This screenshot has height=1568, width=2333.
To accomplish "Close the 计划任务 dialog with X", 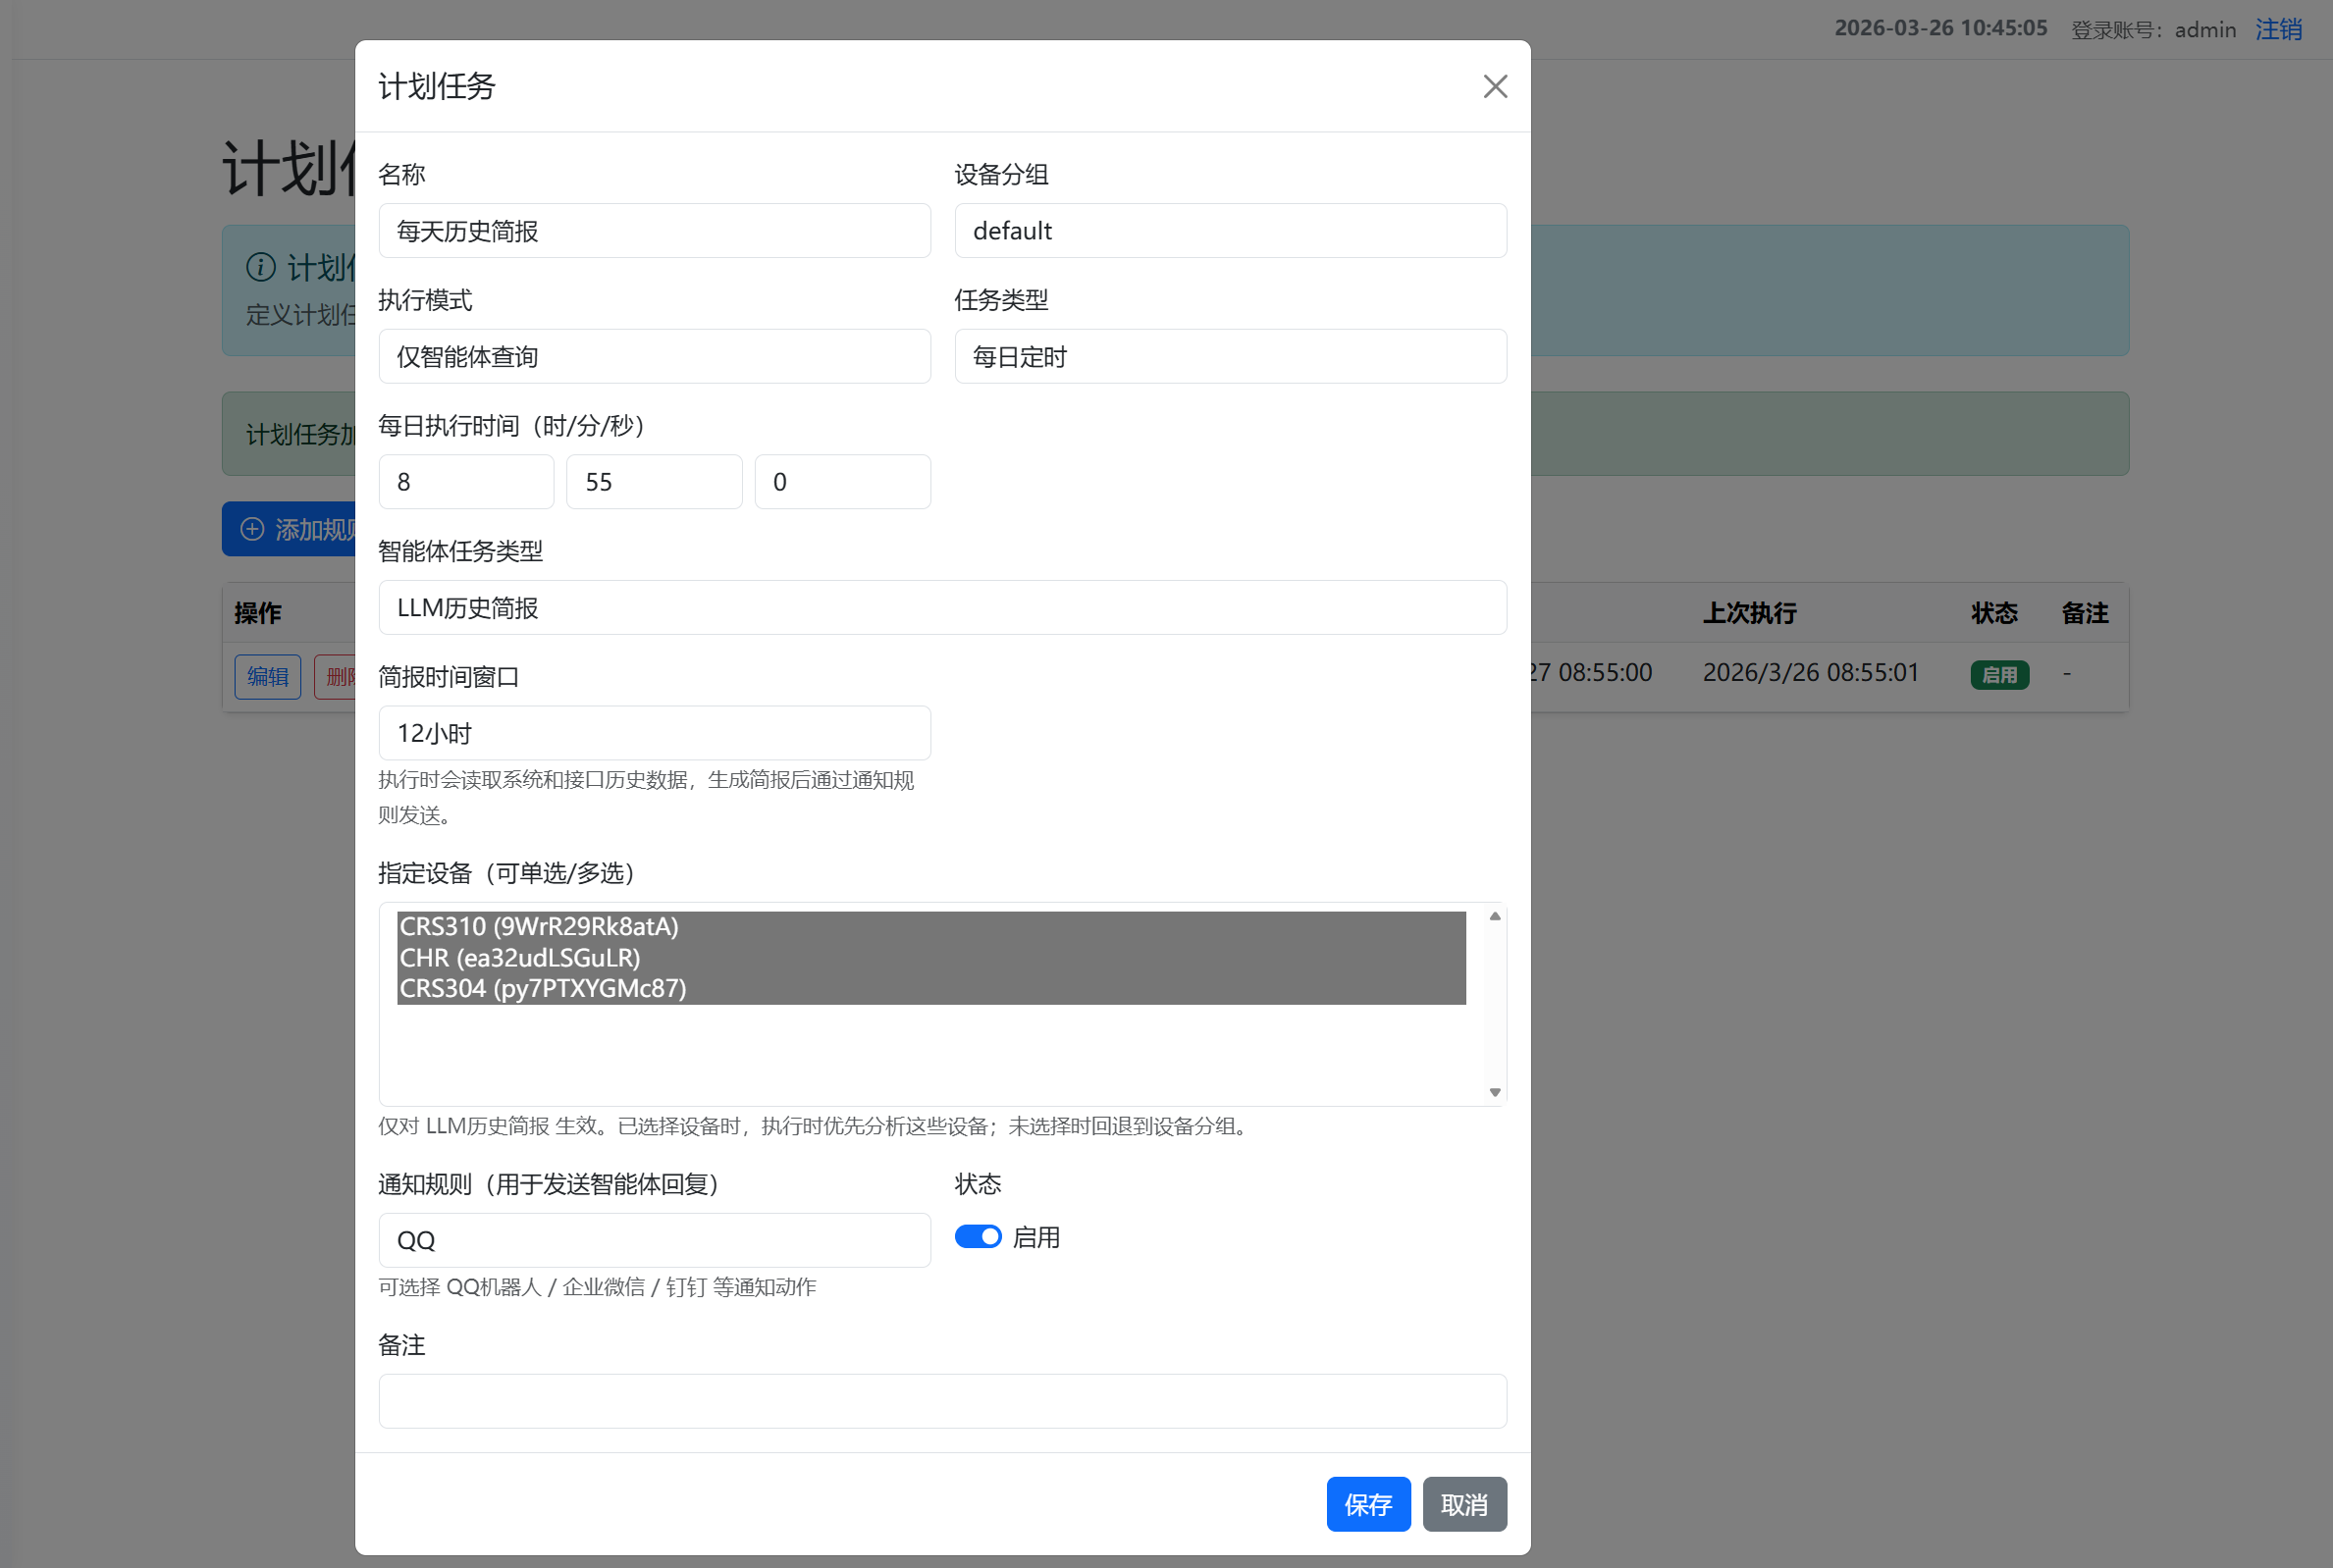I will click(x=1494, y=87).
